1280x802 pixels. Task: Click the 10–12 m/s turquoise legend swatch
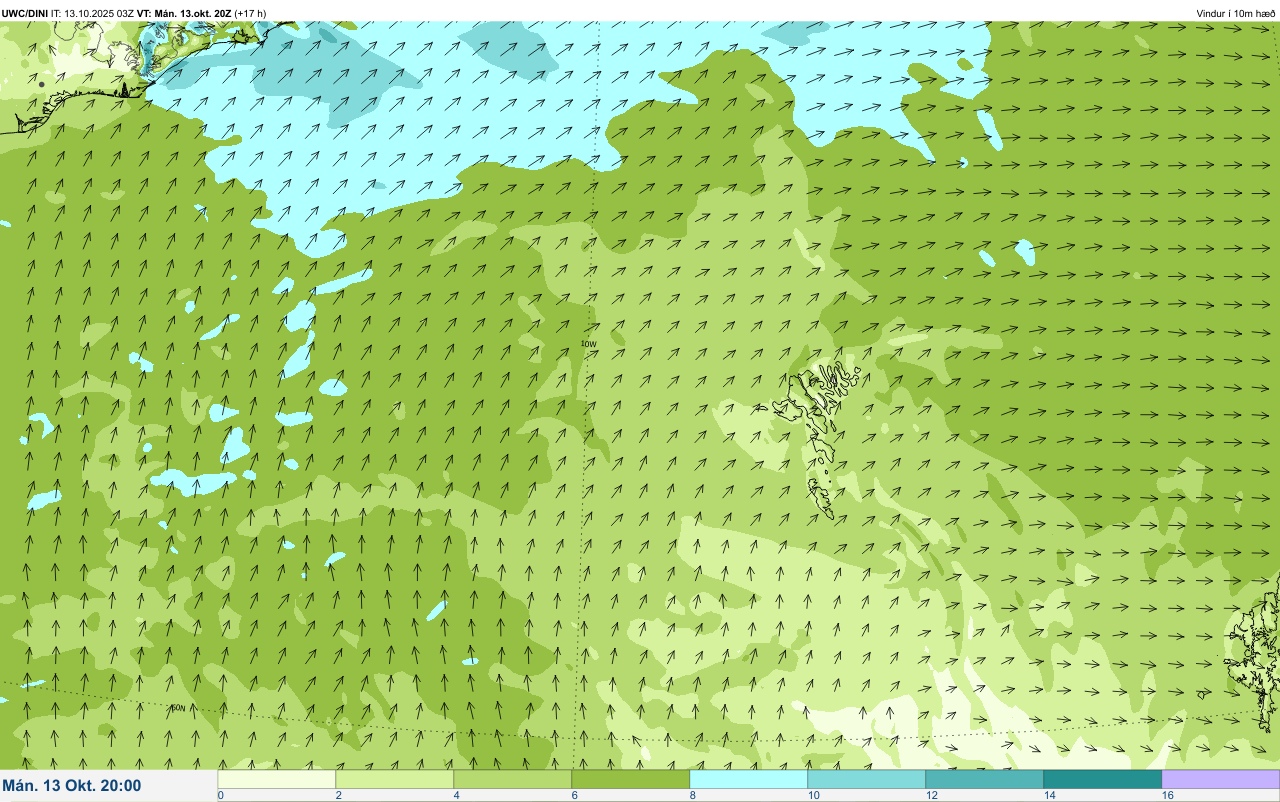(867, 779)
